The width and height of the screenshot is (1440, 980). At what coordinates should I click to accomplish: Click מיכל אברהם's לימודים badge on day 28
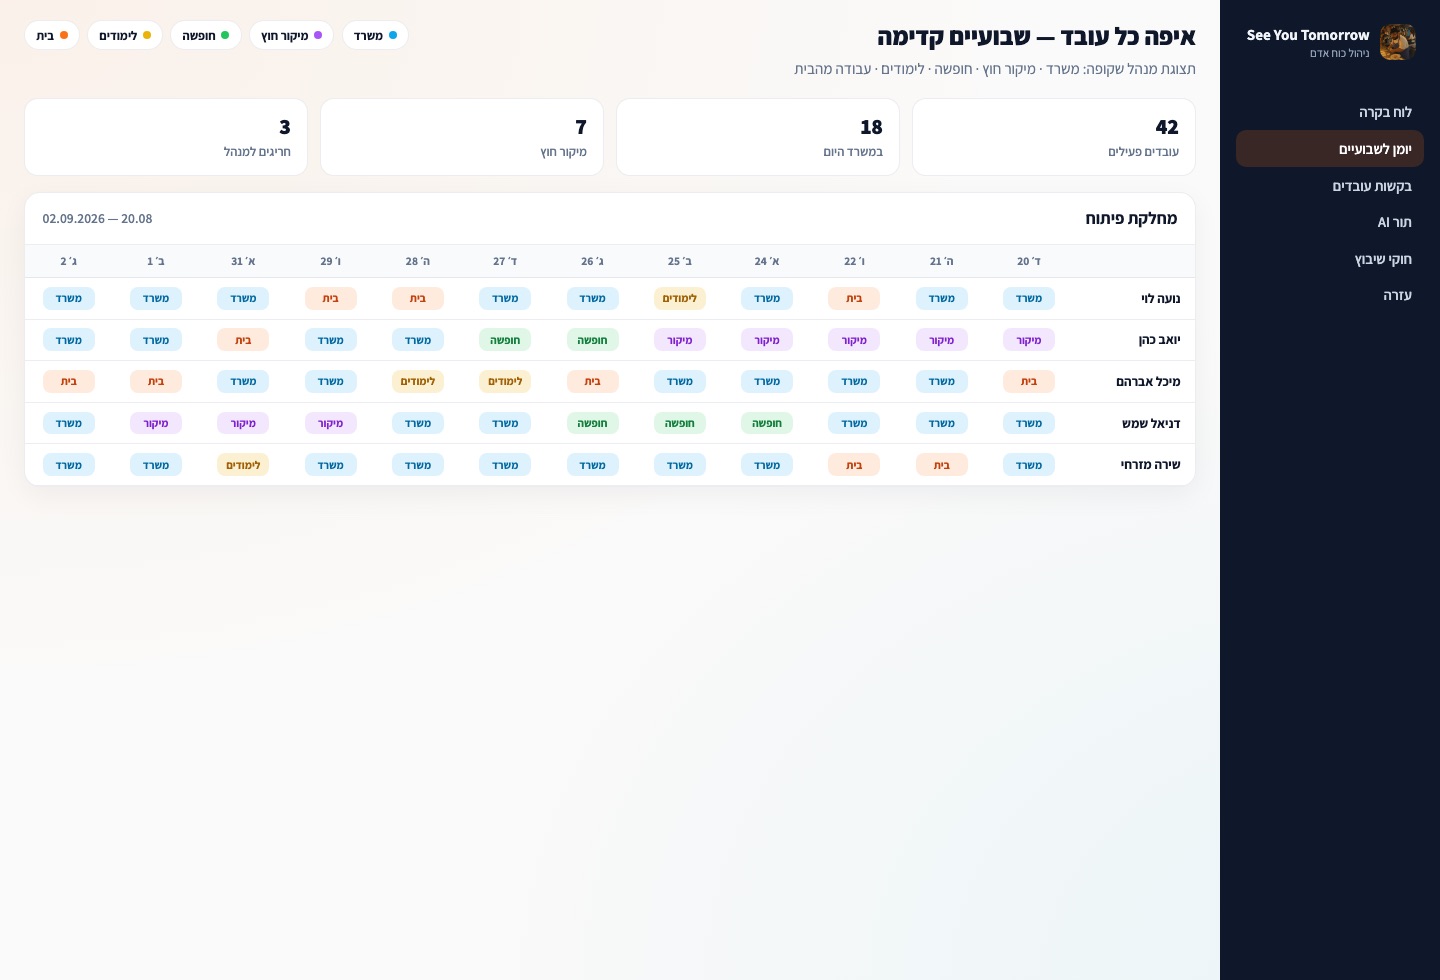418,381
